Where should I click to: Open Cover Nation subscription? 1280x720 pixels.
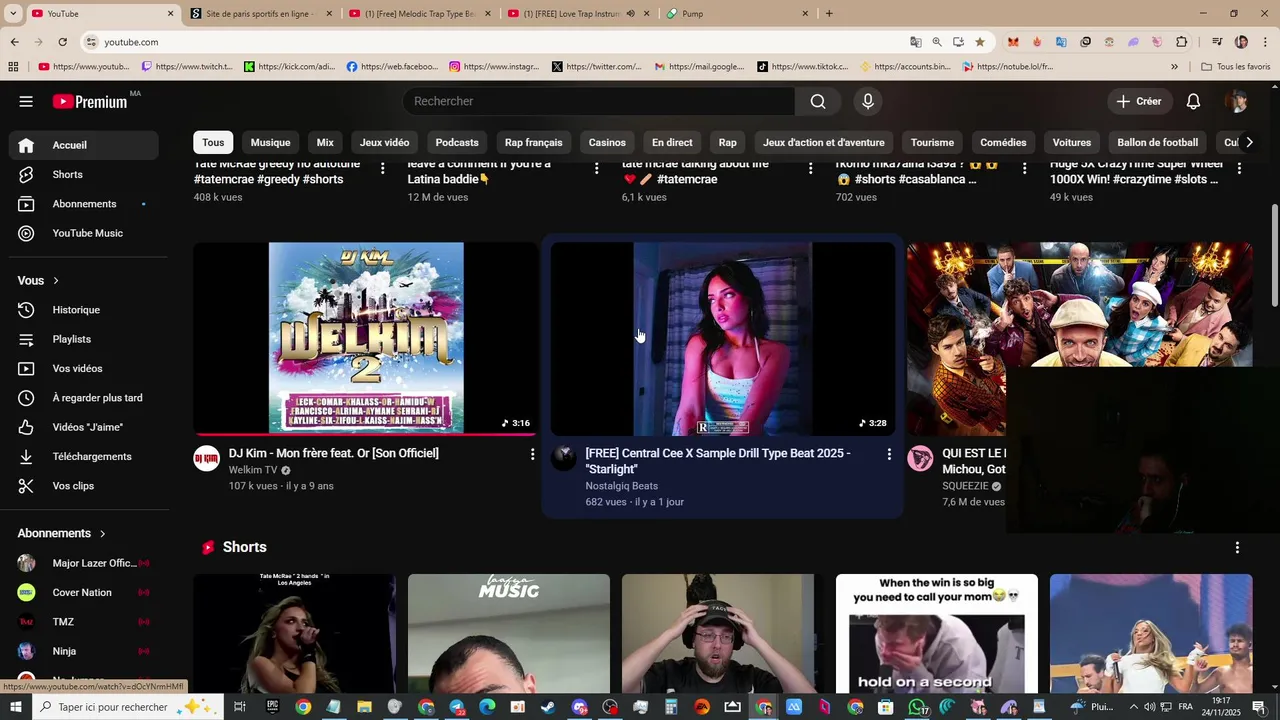[84, 592]
